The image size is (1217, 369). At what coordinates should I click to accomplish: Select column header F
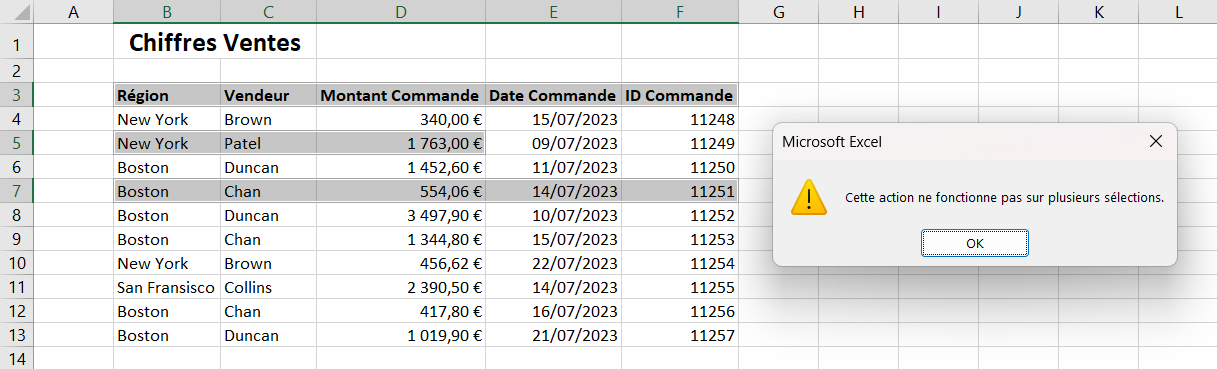pyautogui.click(x=680, y=12)
